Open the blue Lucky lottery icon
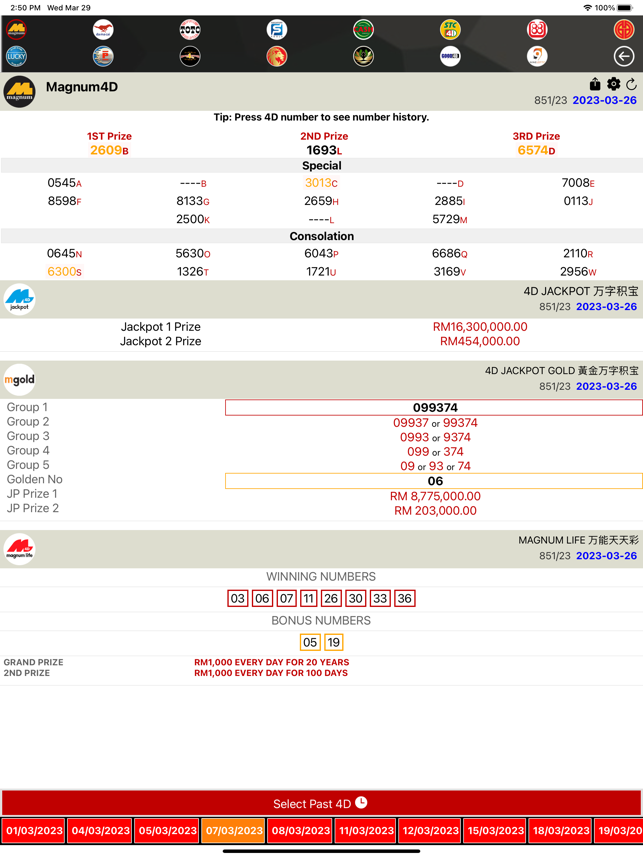643x858 pixels. click(16, 56)
